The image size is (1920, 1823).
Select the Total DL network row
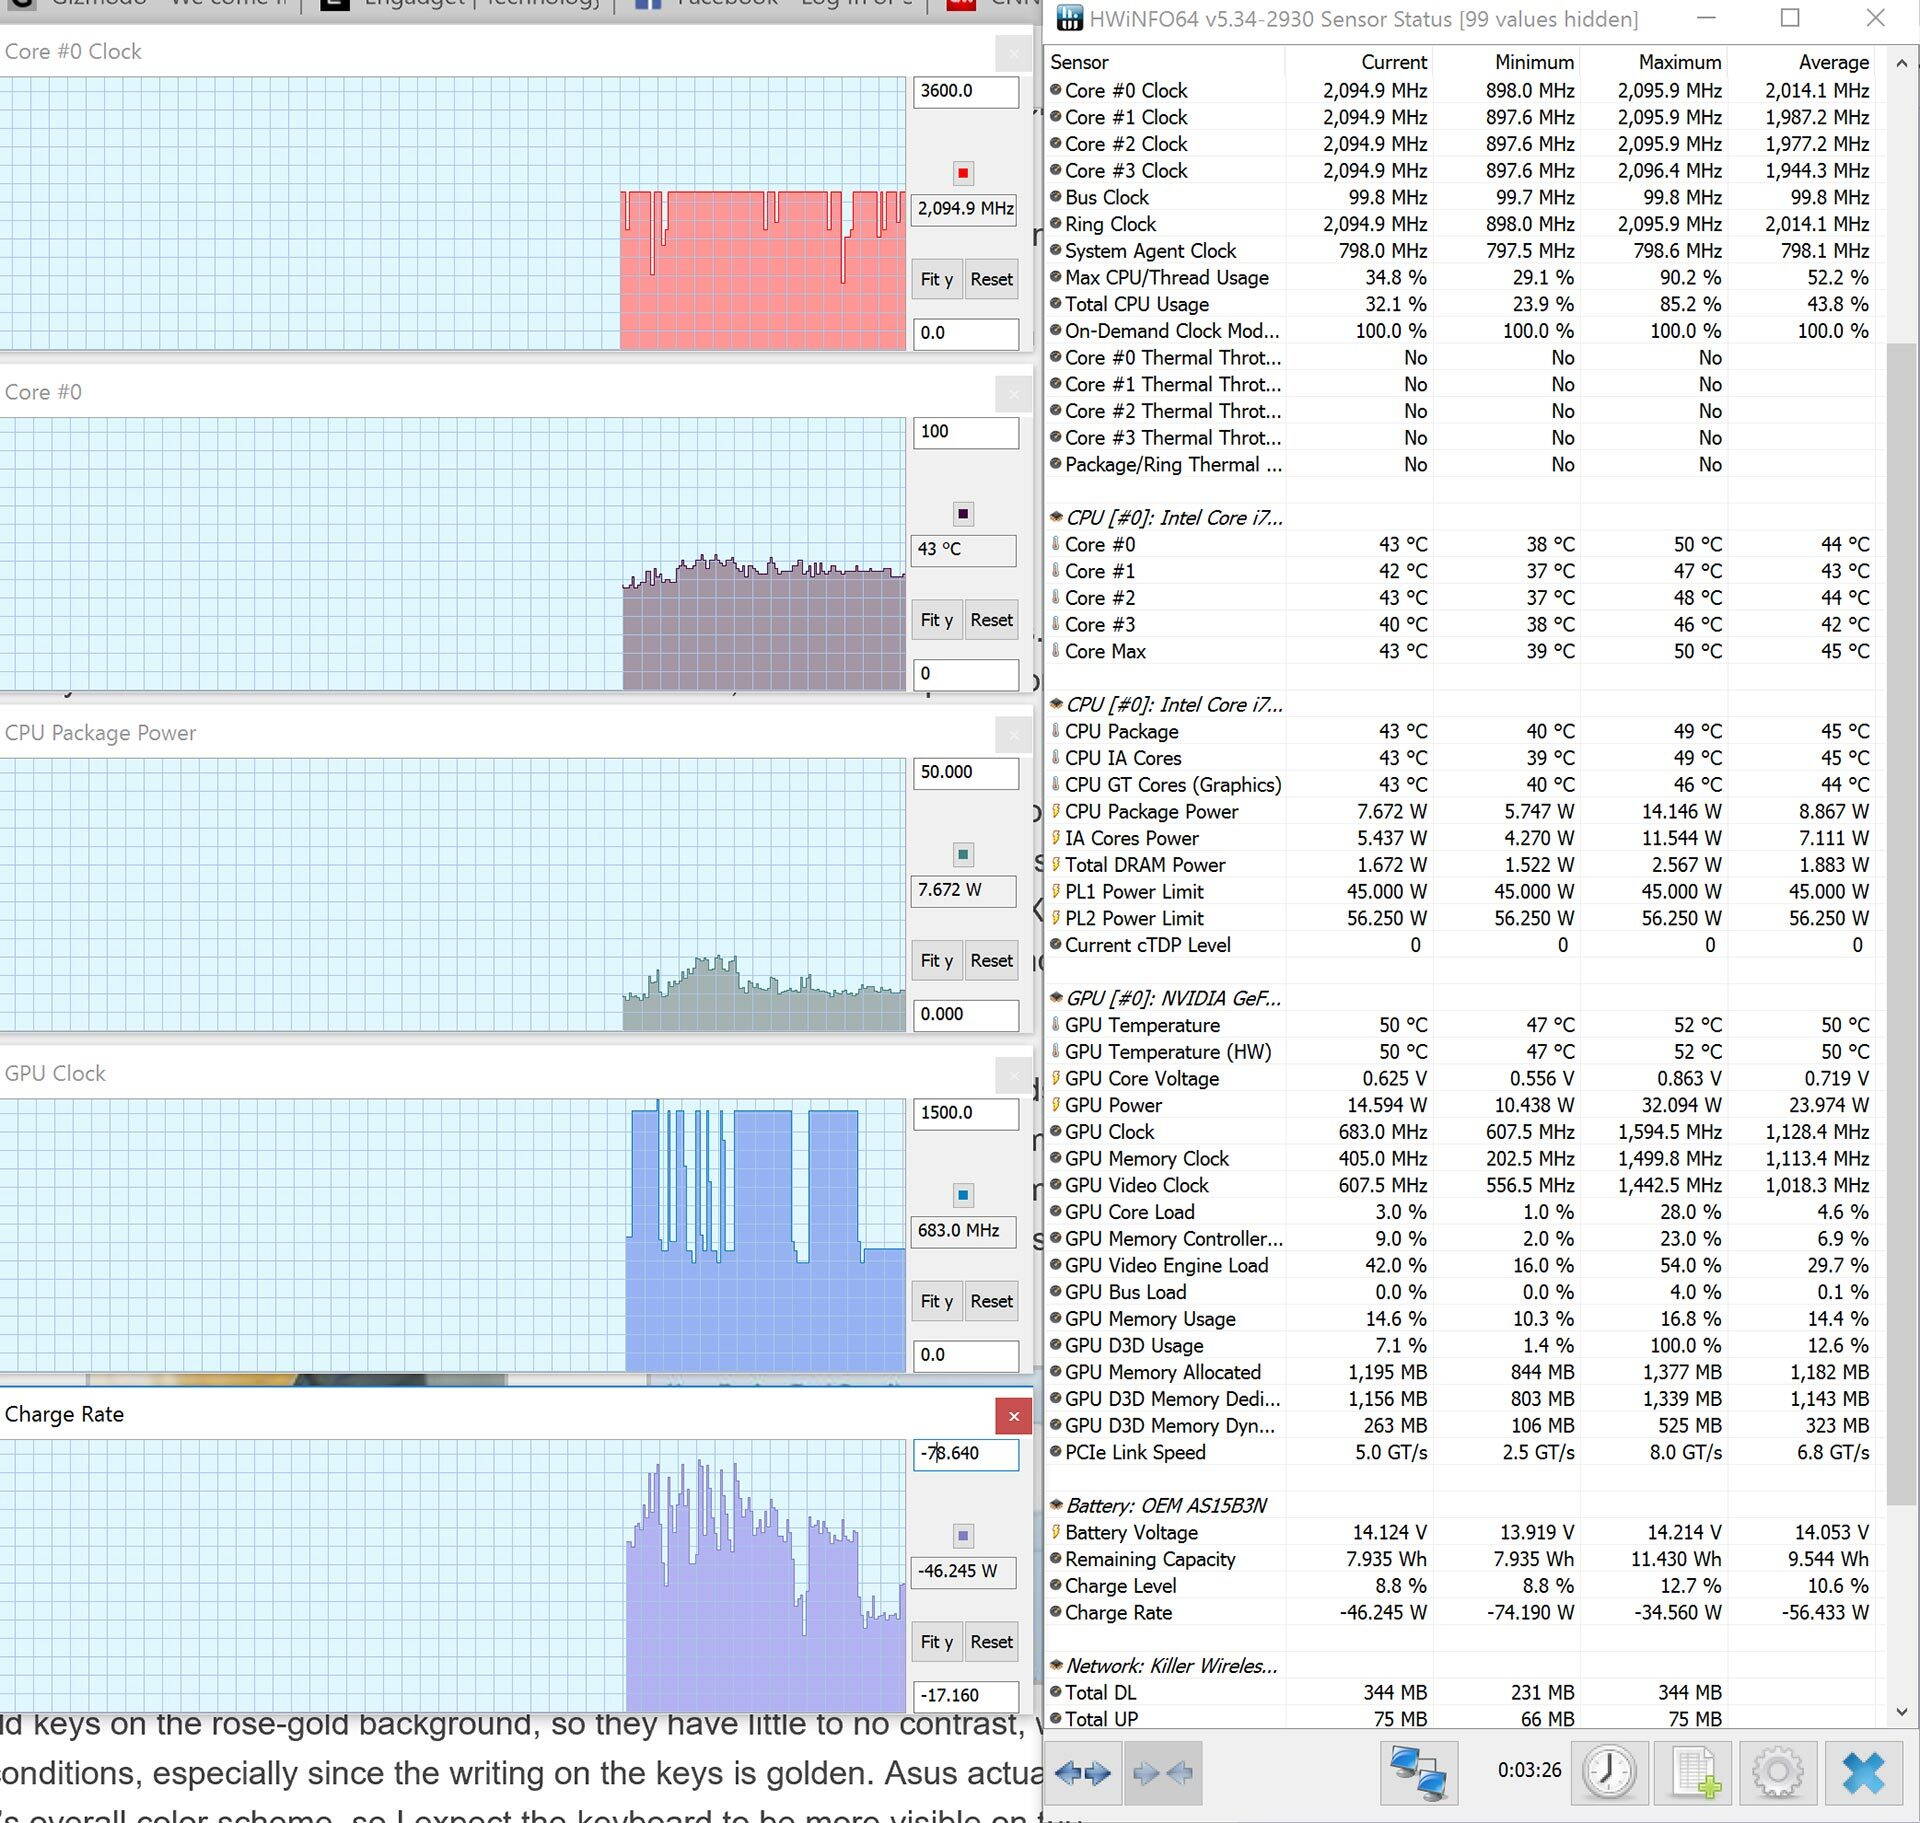(x=1460, y=1693)
